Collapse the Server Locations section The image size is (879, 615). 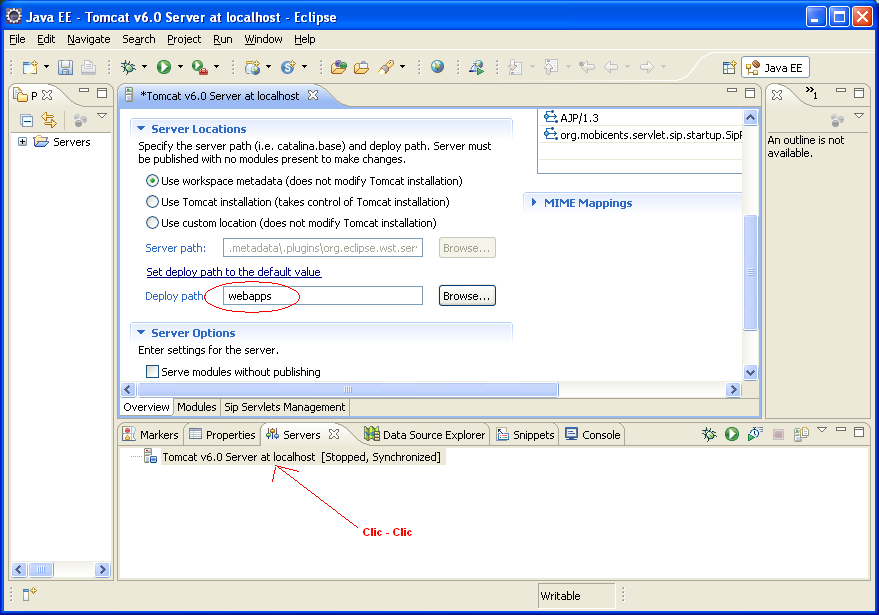click(x=139, y=129)
